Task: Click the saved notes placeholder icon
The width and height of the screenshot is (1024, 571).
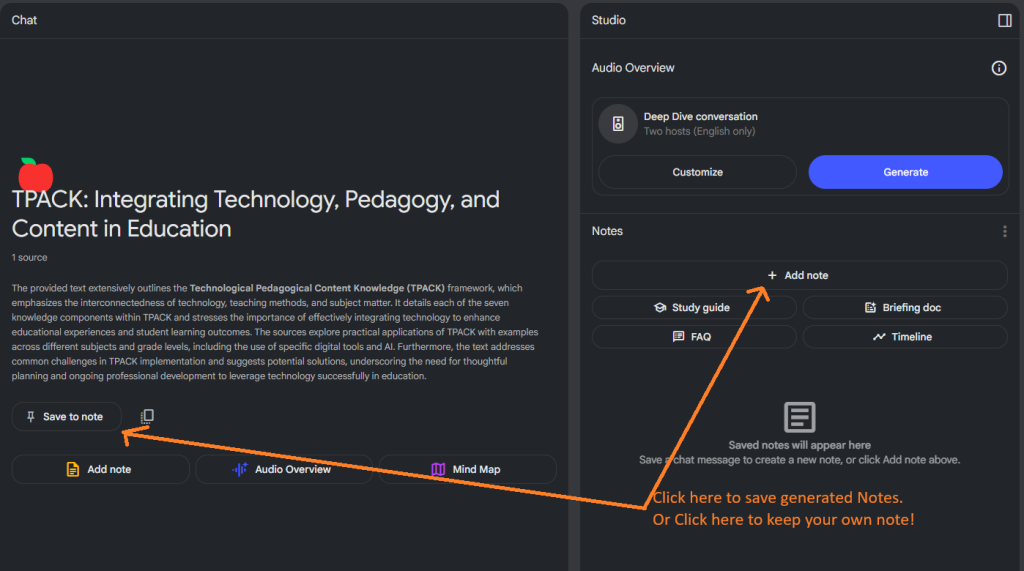Action: [x=799, y=417]
